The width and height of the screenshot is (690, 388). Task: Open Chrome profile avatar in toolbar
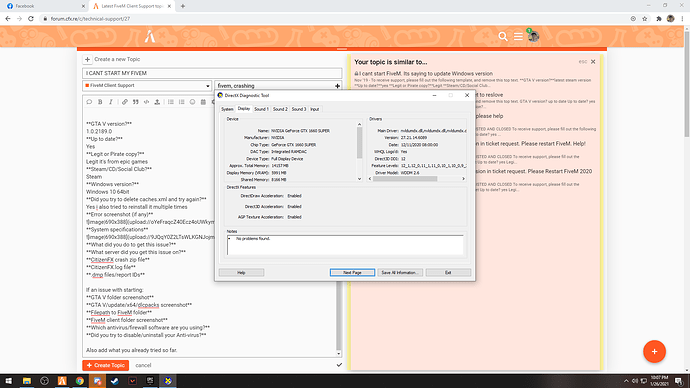(671, 18)
